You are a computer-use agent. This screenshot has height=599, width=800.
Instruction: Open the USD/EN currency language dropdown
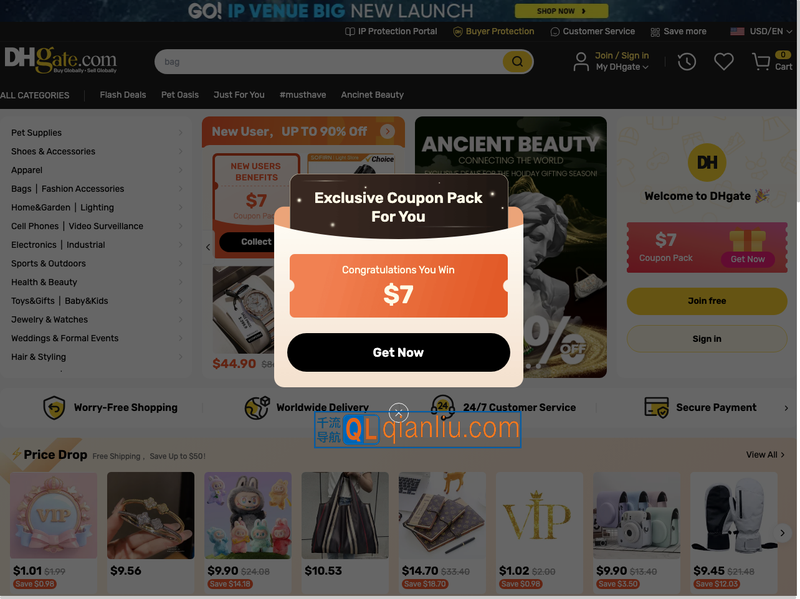[x=761, y=31]
